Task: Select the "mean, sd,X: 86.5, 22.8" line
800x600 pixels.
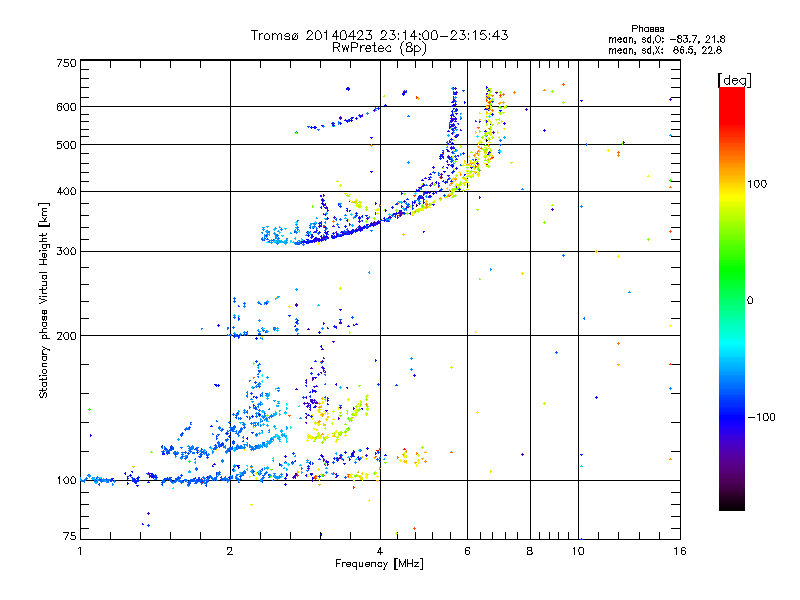Action: pyautogui.click(x=665, y=50)
